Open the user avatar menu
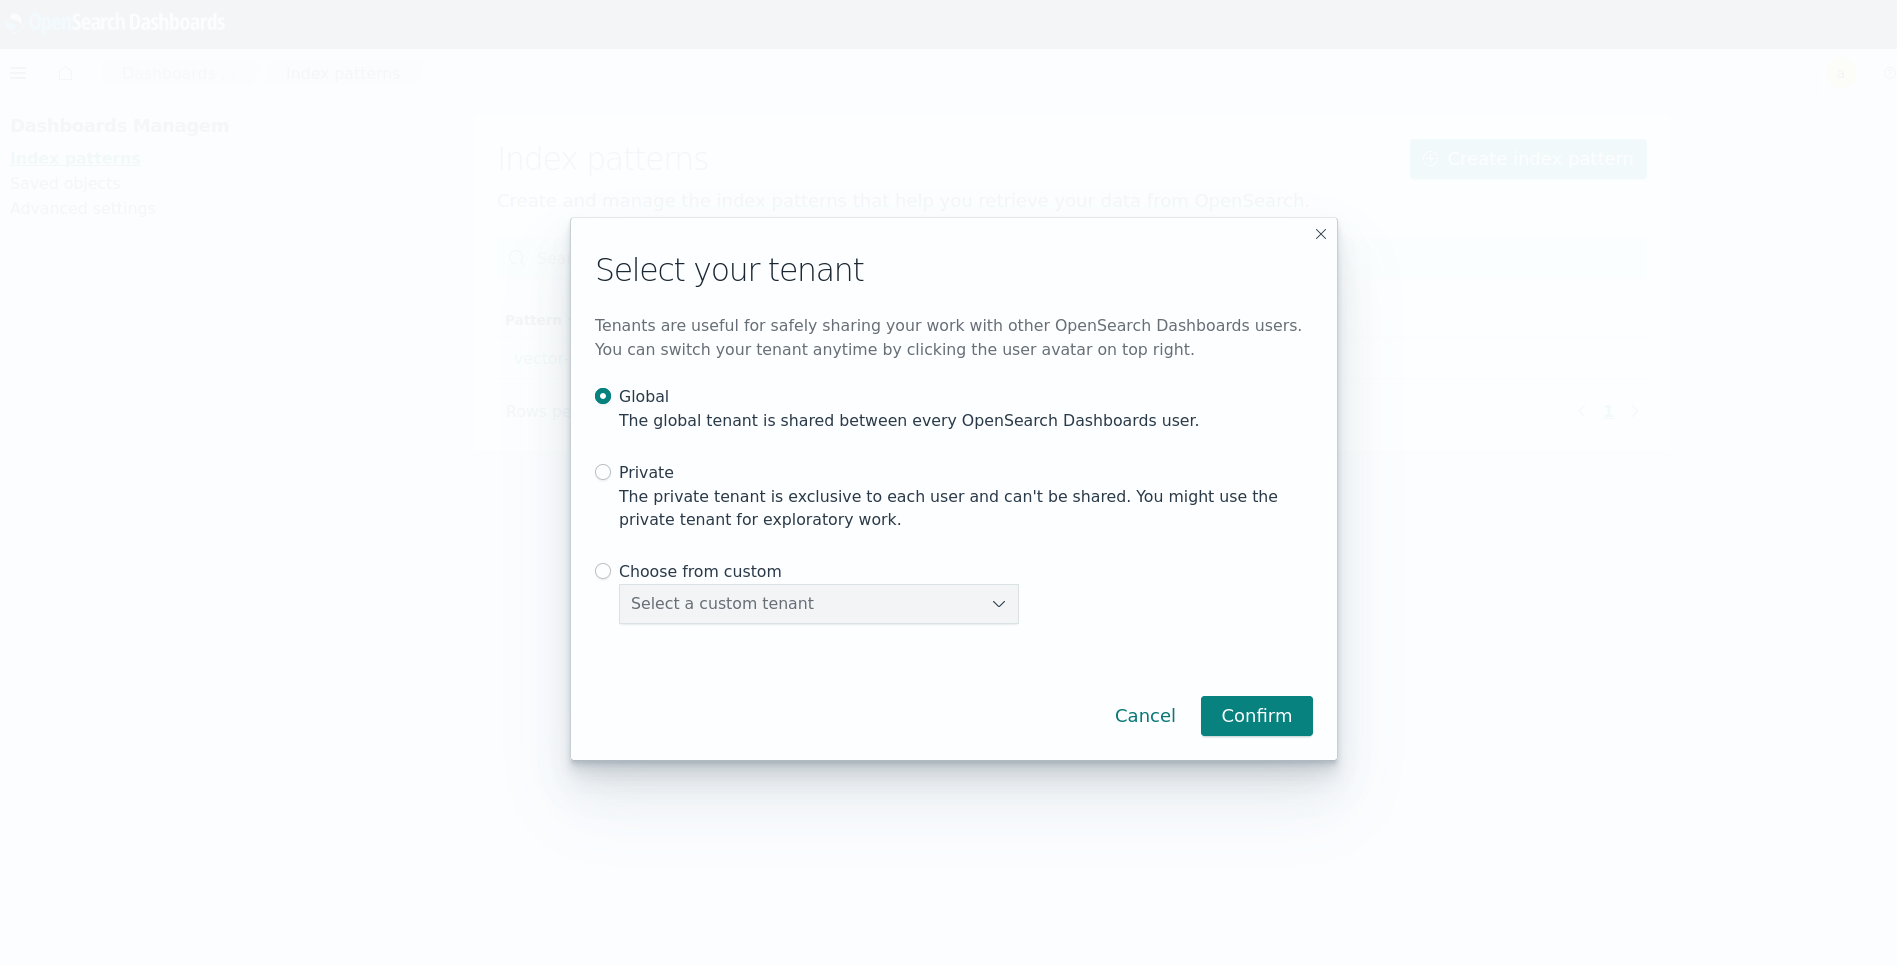 pos(1840,73)
